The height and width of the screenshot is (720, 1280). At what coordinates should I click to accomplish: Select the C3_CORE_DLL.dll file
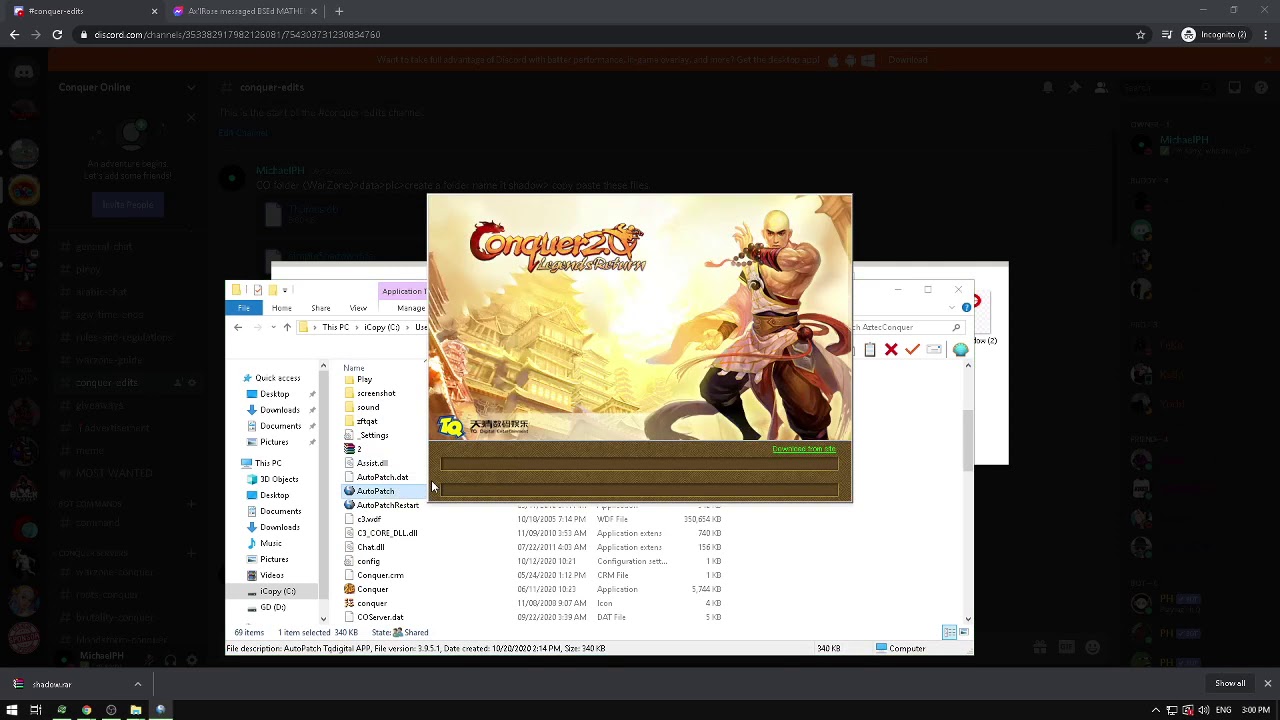pos(381,533)
